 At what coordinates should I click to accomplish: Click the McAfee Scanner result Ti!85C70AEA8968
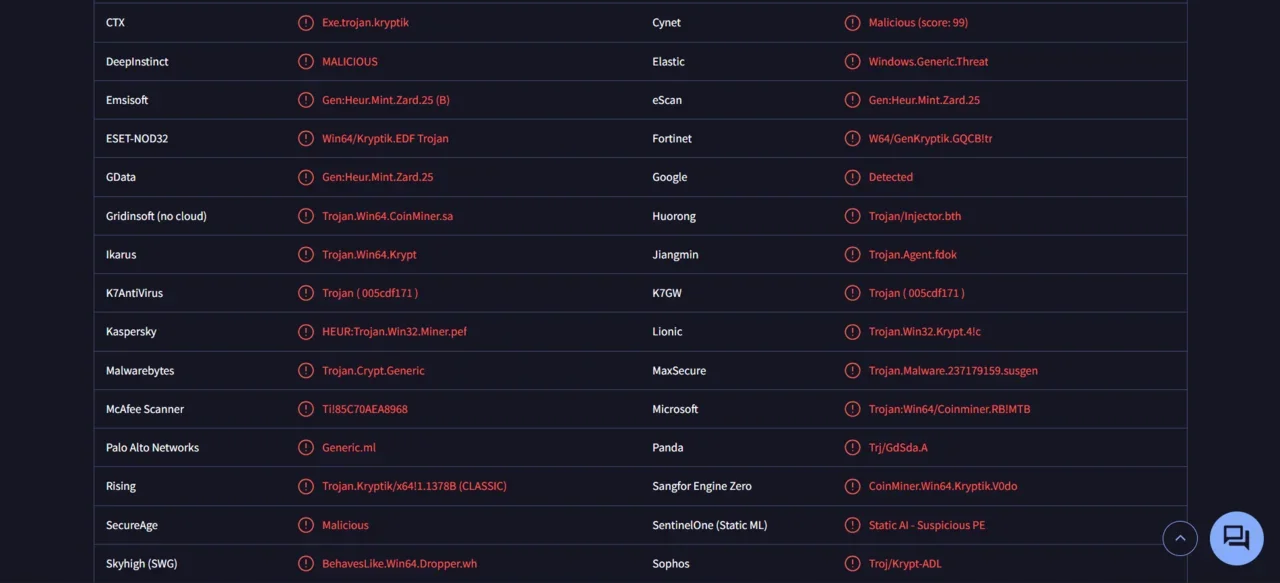365,409
